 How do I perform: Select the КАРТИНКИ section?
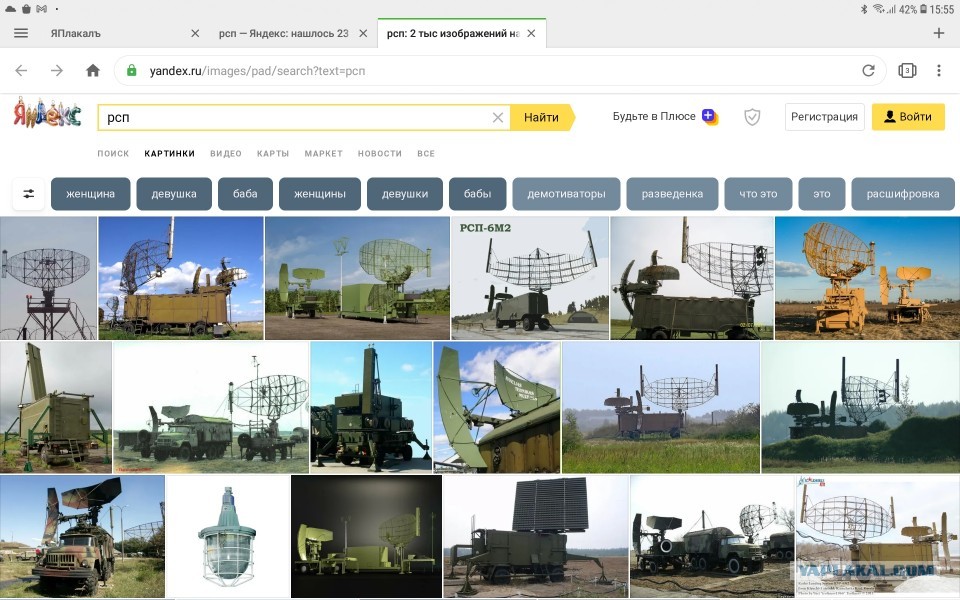(170, 154)
